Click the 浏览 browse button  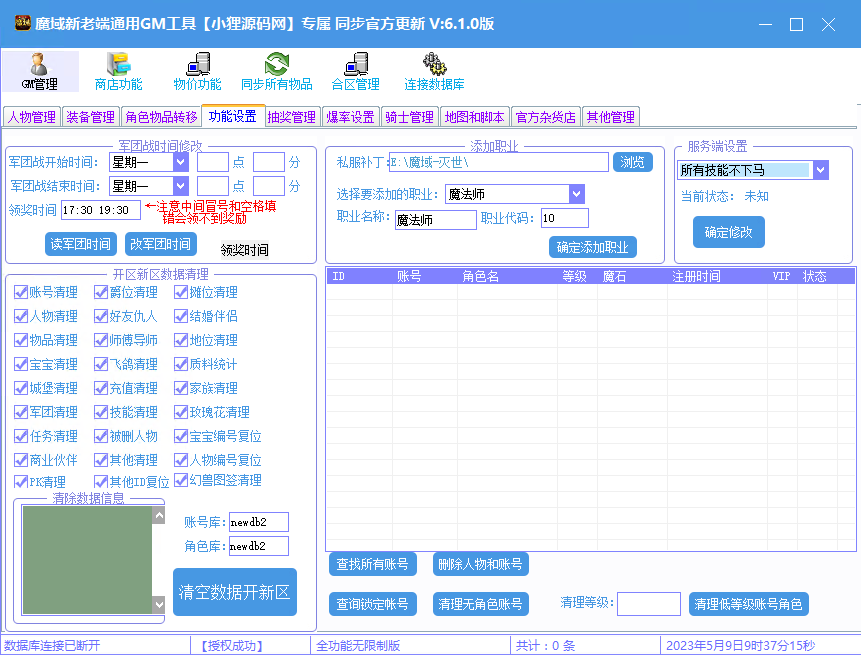point(634,162)
